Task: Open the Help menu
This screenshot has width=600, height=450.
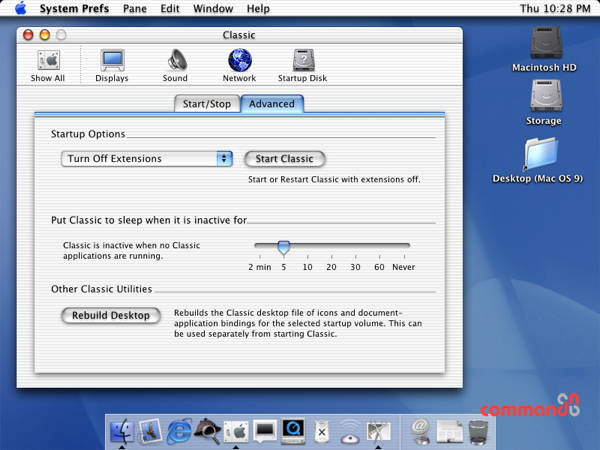Action: click(x=258, y=8)
